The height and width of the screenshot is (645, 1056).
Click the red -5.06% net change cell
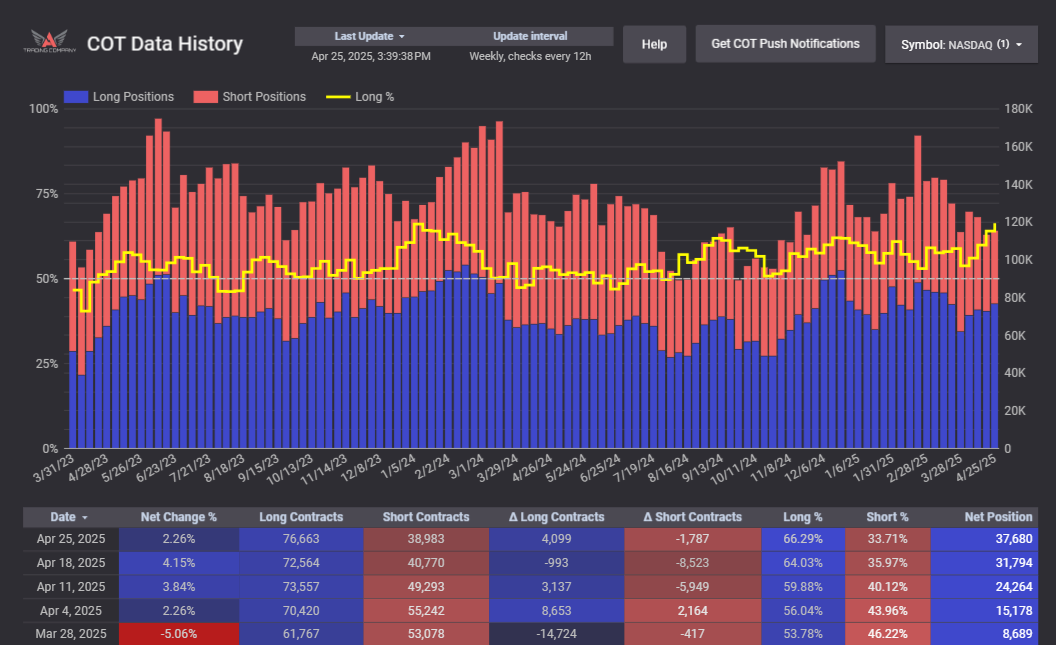click(x=178, y=634)
